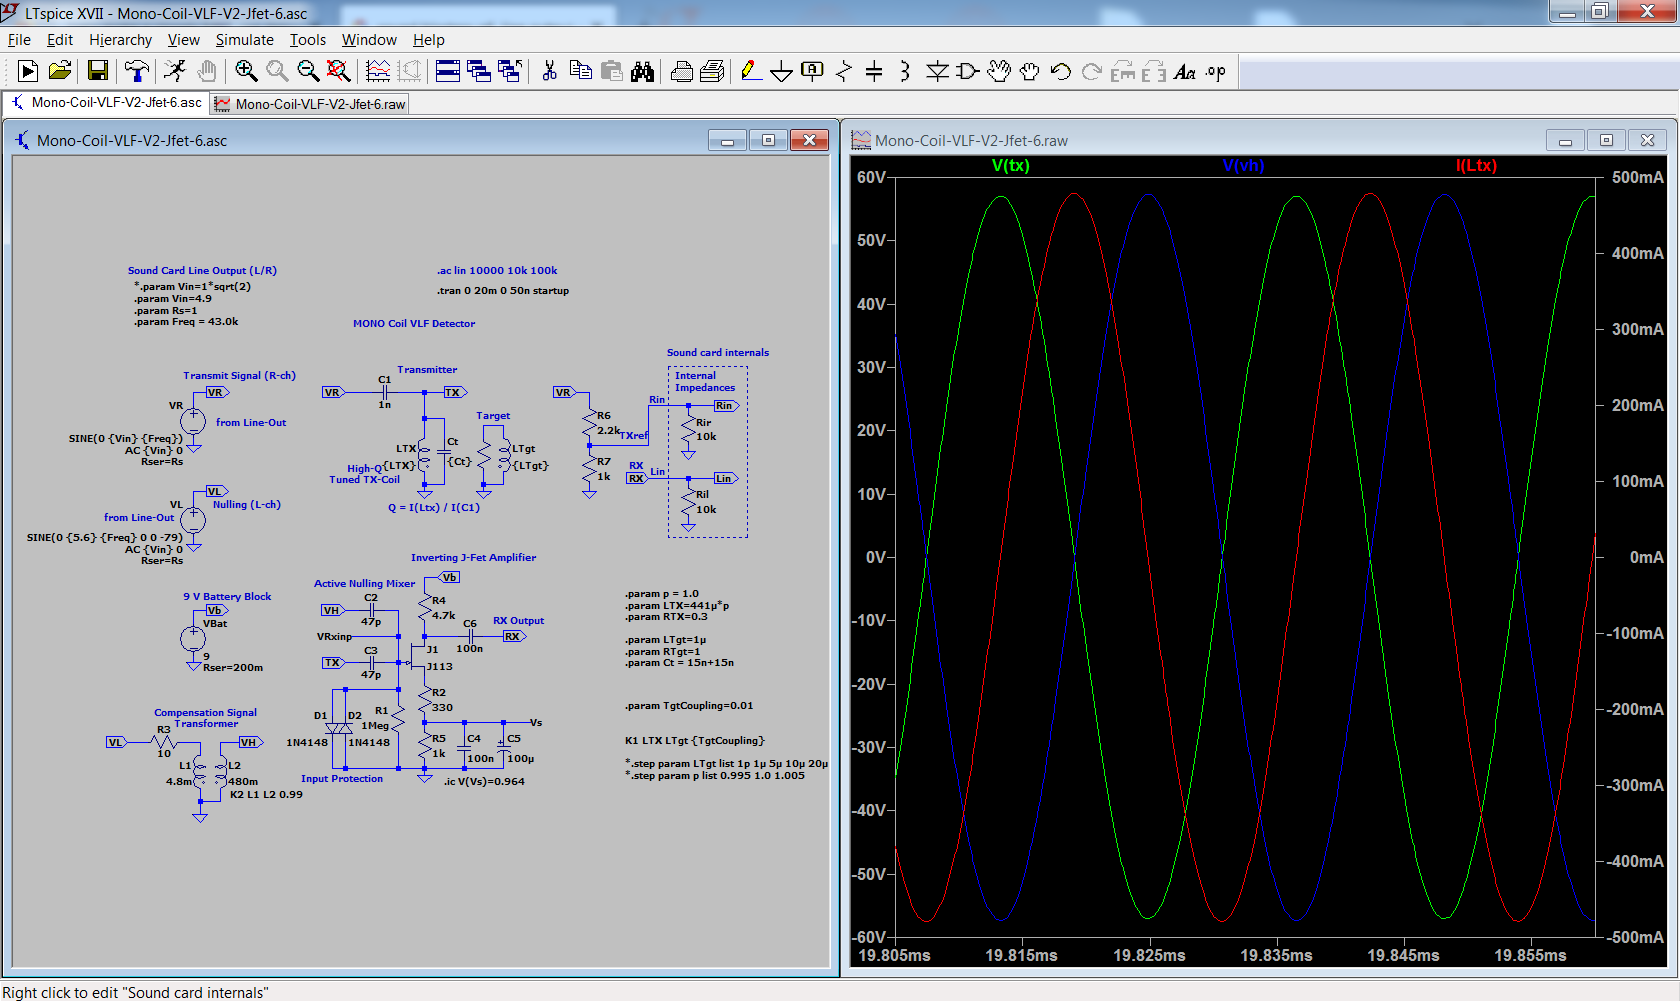1680x1002 pixels.
Task: Click '.param TgtCoupling=0.01' directive
Action: 689,706
